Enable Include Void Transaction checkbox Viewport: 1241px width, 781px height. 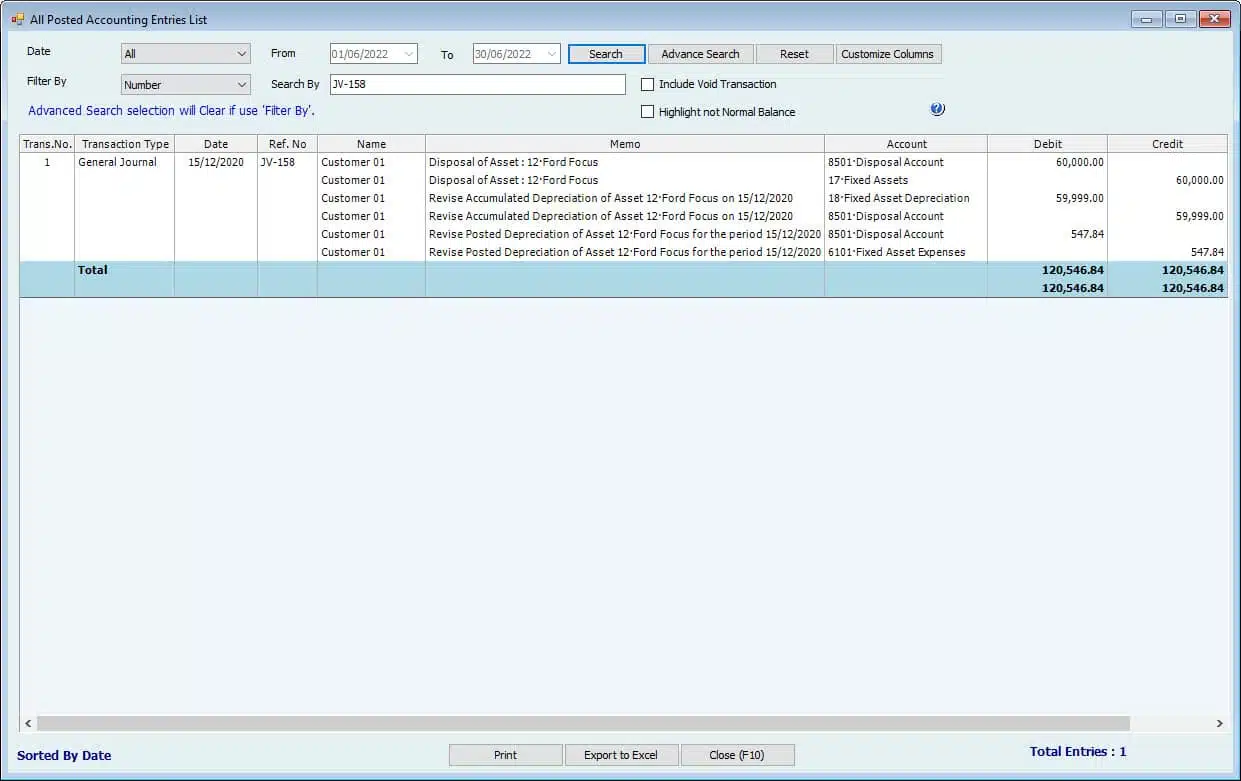tap(647, 85)
